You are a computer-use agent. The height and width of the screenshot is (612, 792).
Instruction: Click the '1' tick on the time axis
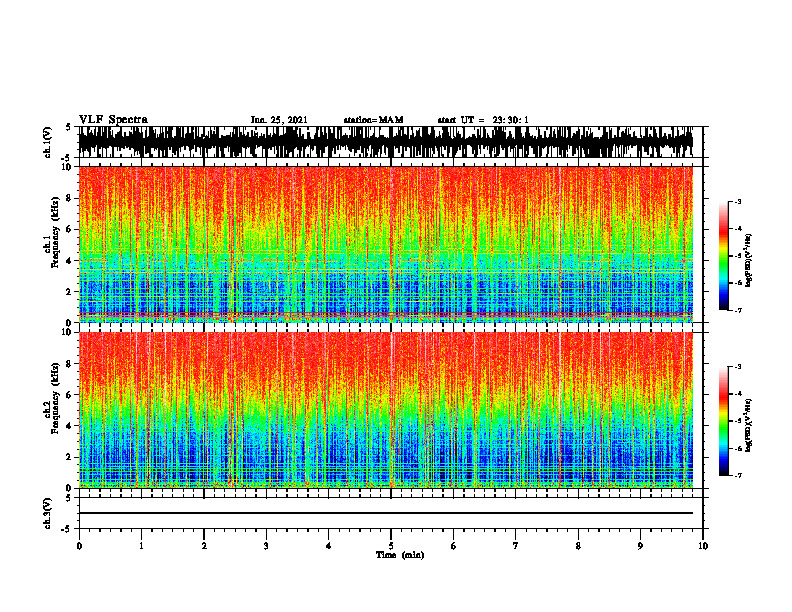141,546
